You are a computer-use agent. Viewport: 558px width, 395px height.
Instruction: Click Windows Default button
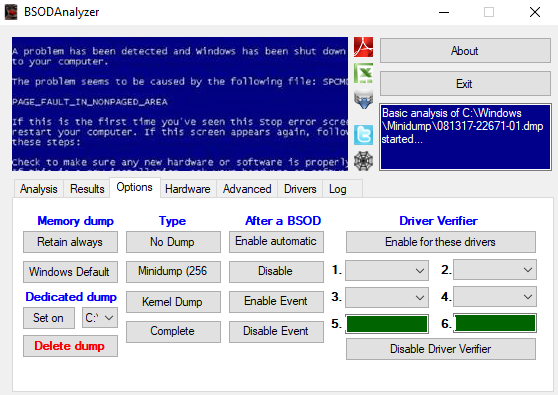point(70,272)
